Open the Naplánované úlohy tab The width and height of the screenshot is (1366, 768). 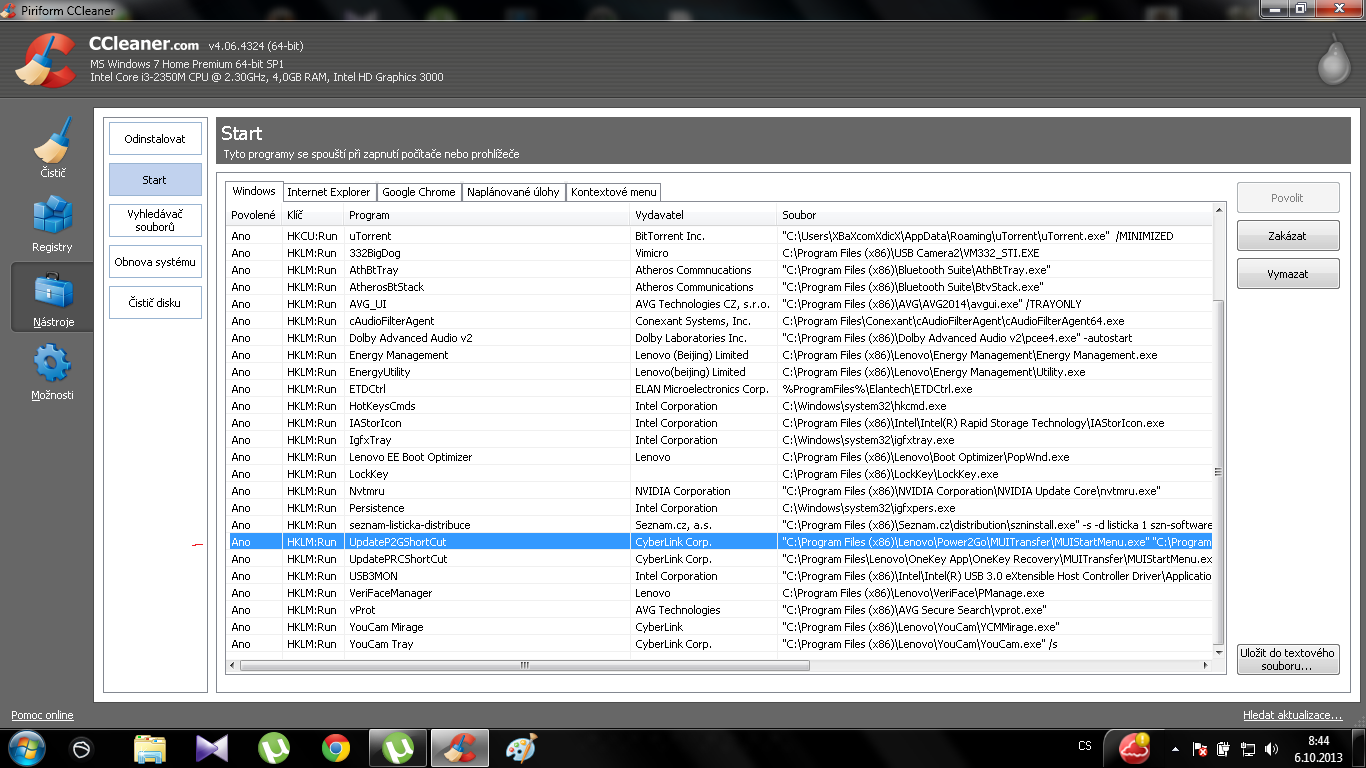point(513,192)
